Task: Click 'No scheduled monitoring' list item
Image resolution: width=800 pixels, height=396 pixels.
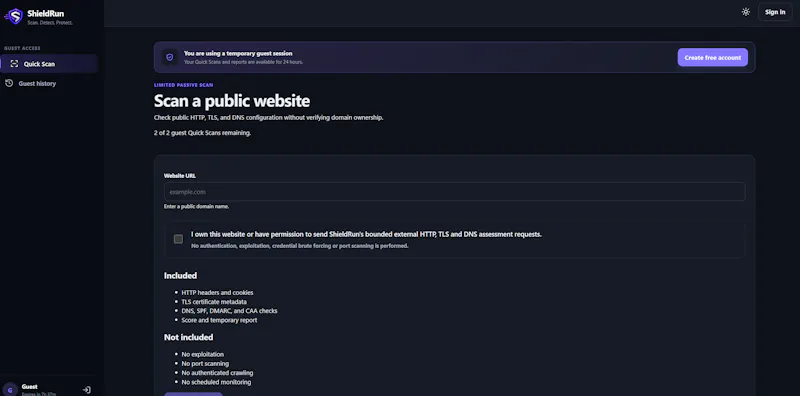Action: tap(216, 382)
